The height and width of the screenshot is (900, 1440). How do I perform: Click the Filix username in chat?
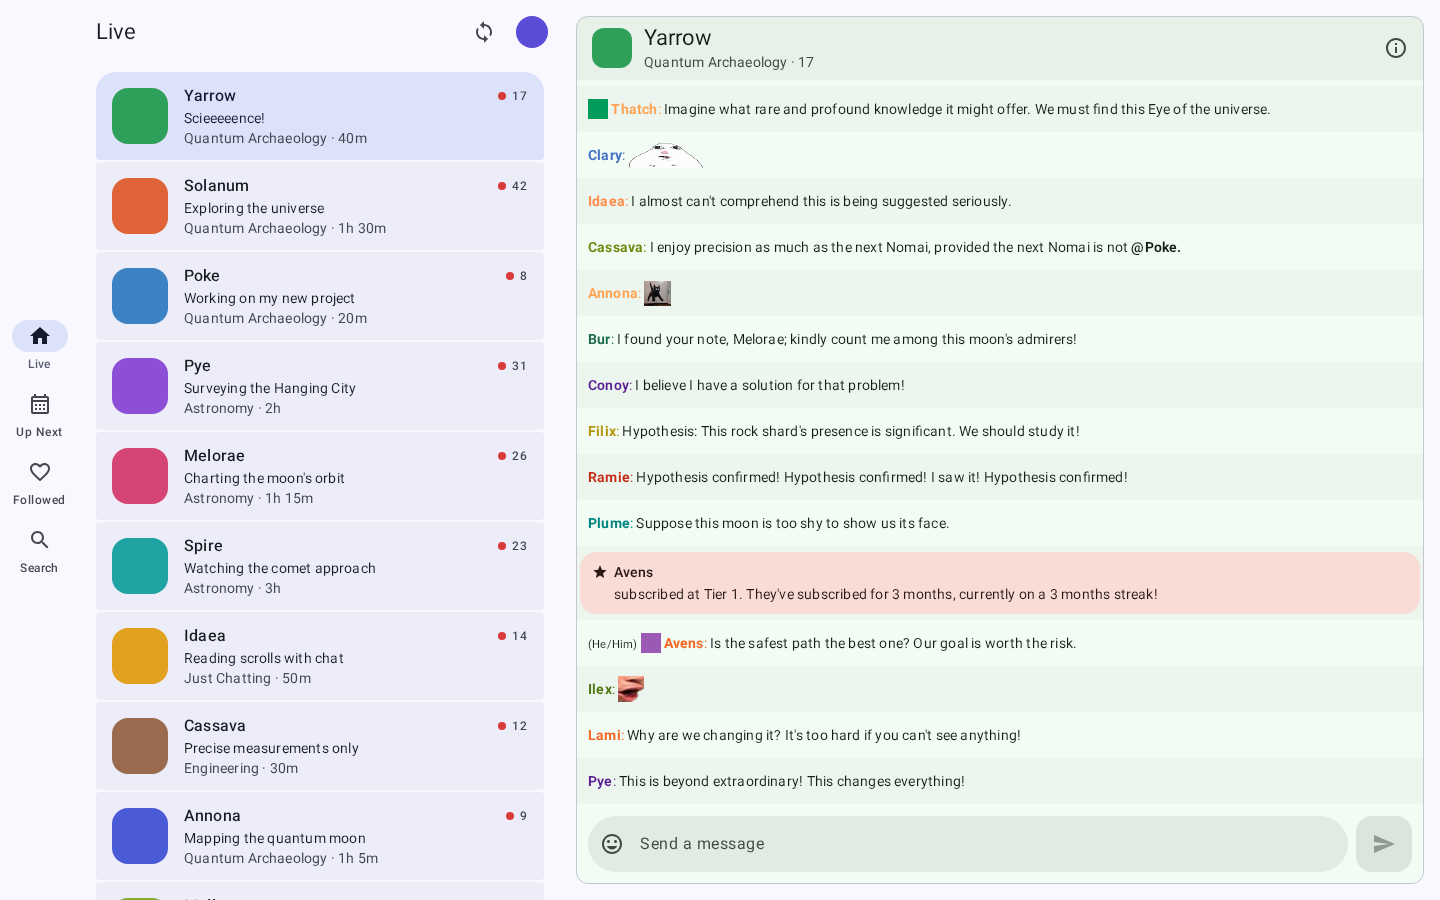pos(602,431)
